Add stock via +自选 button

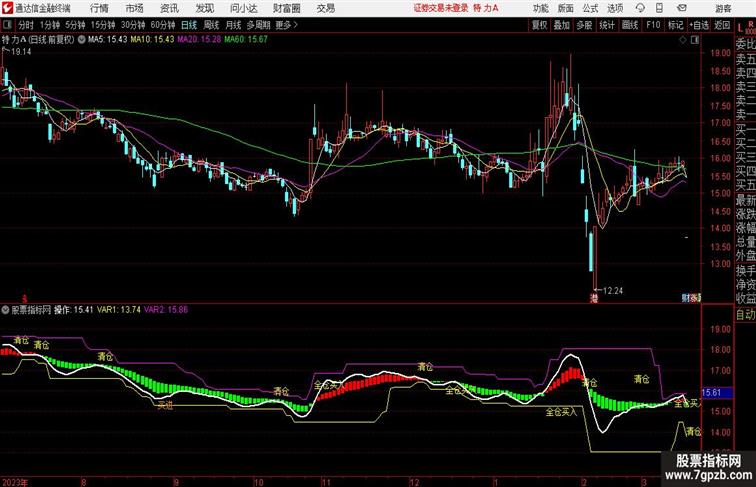pos(699,25)
